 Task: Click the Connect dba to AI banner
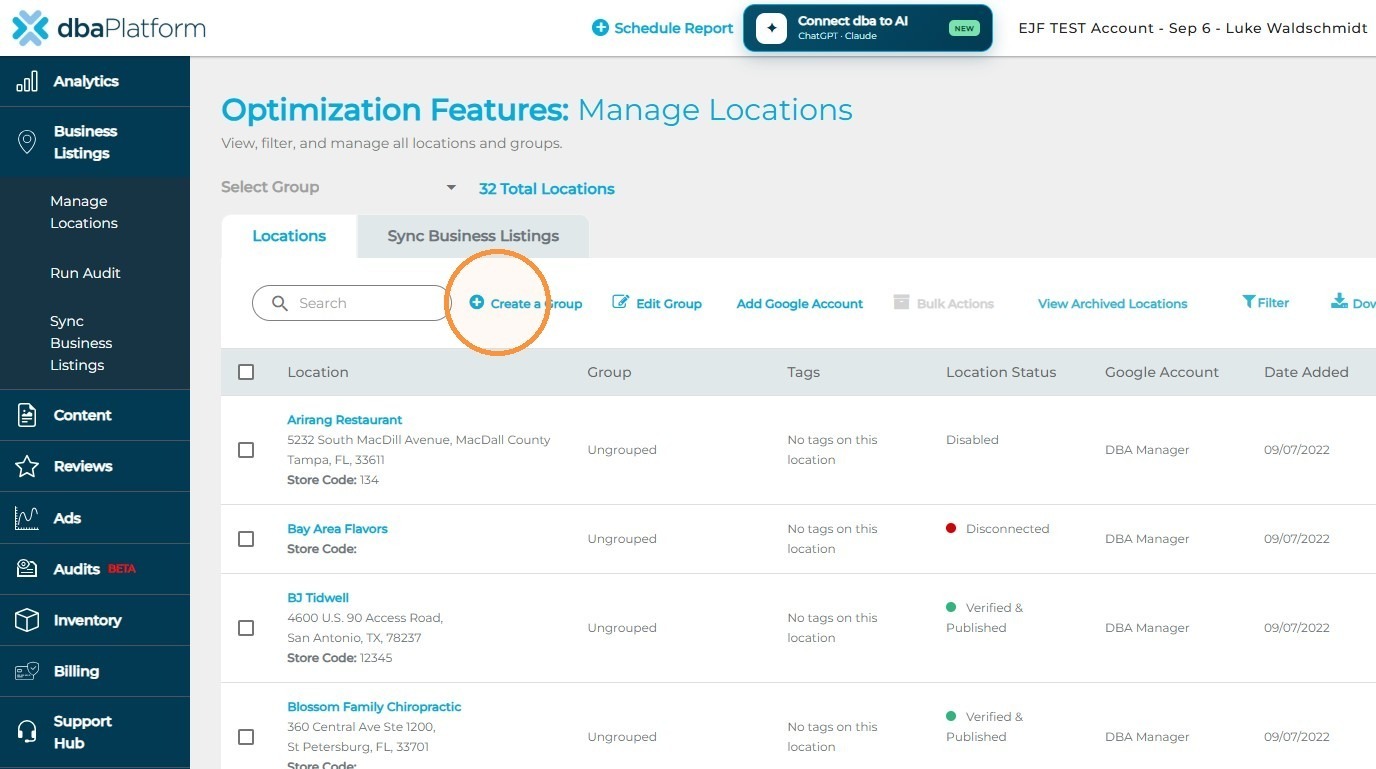point(868,28)
